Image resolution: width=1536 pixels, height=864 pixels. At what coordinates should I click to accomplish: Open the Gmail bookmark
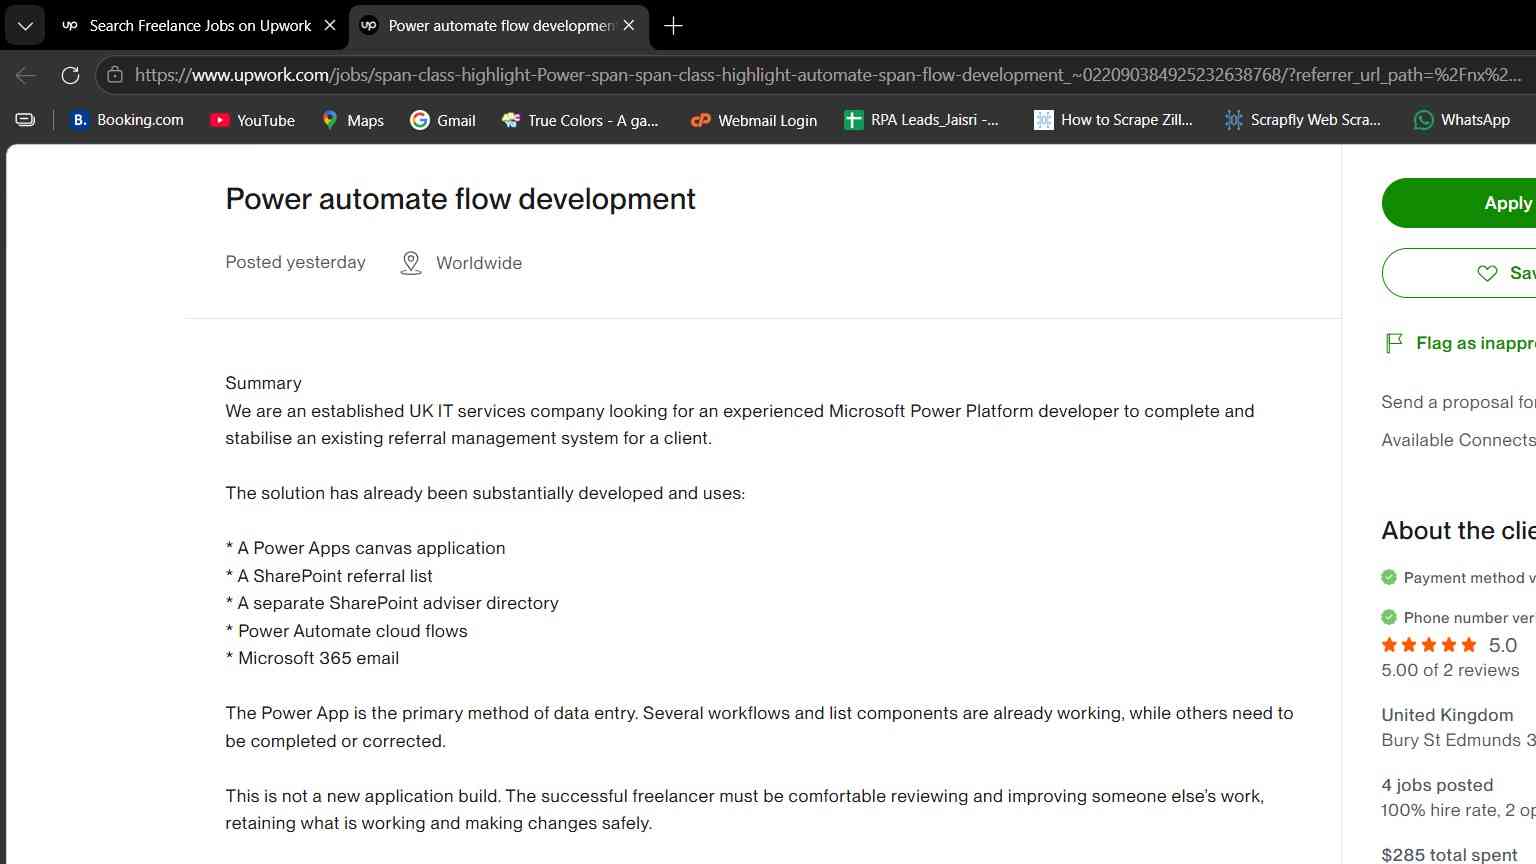[443, 120]
